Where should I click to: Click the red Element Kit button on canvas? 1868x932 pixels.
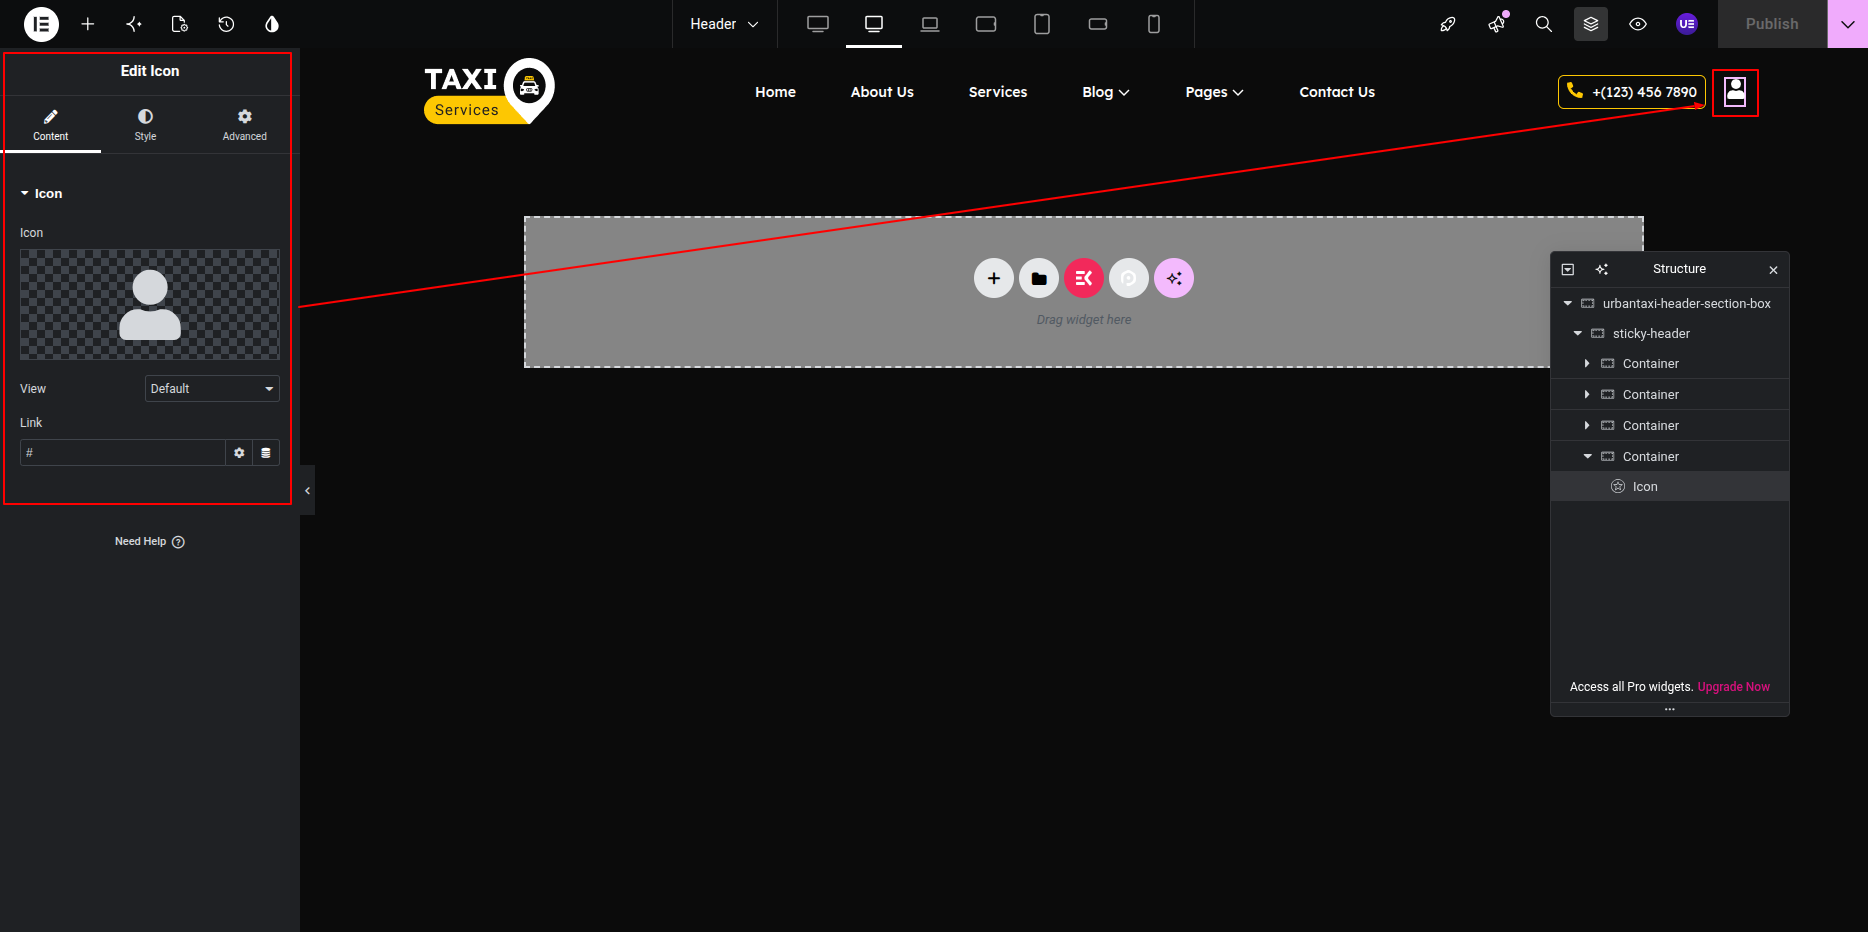1084,278
